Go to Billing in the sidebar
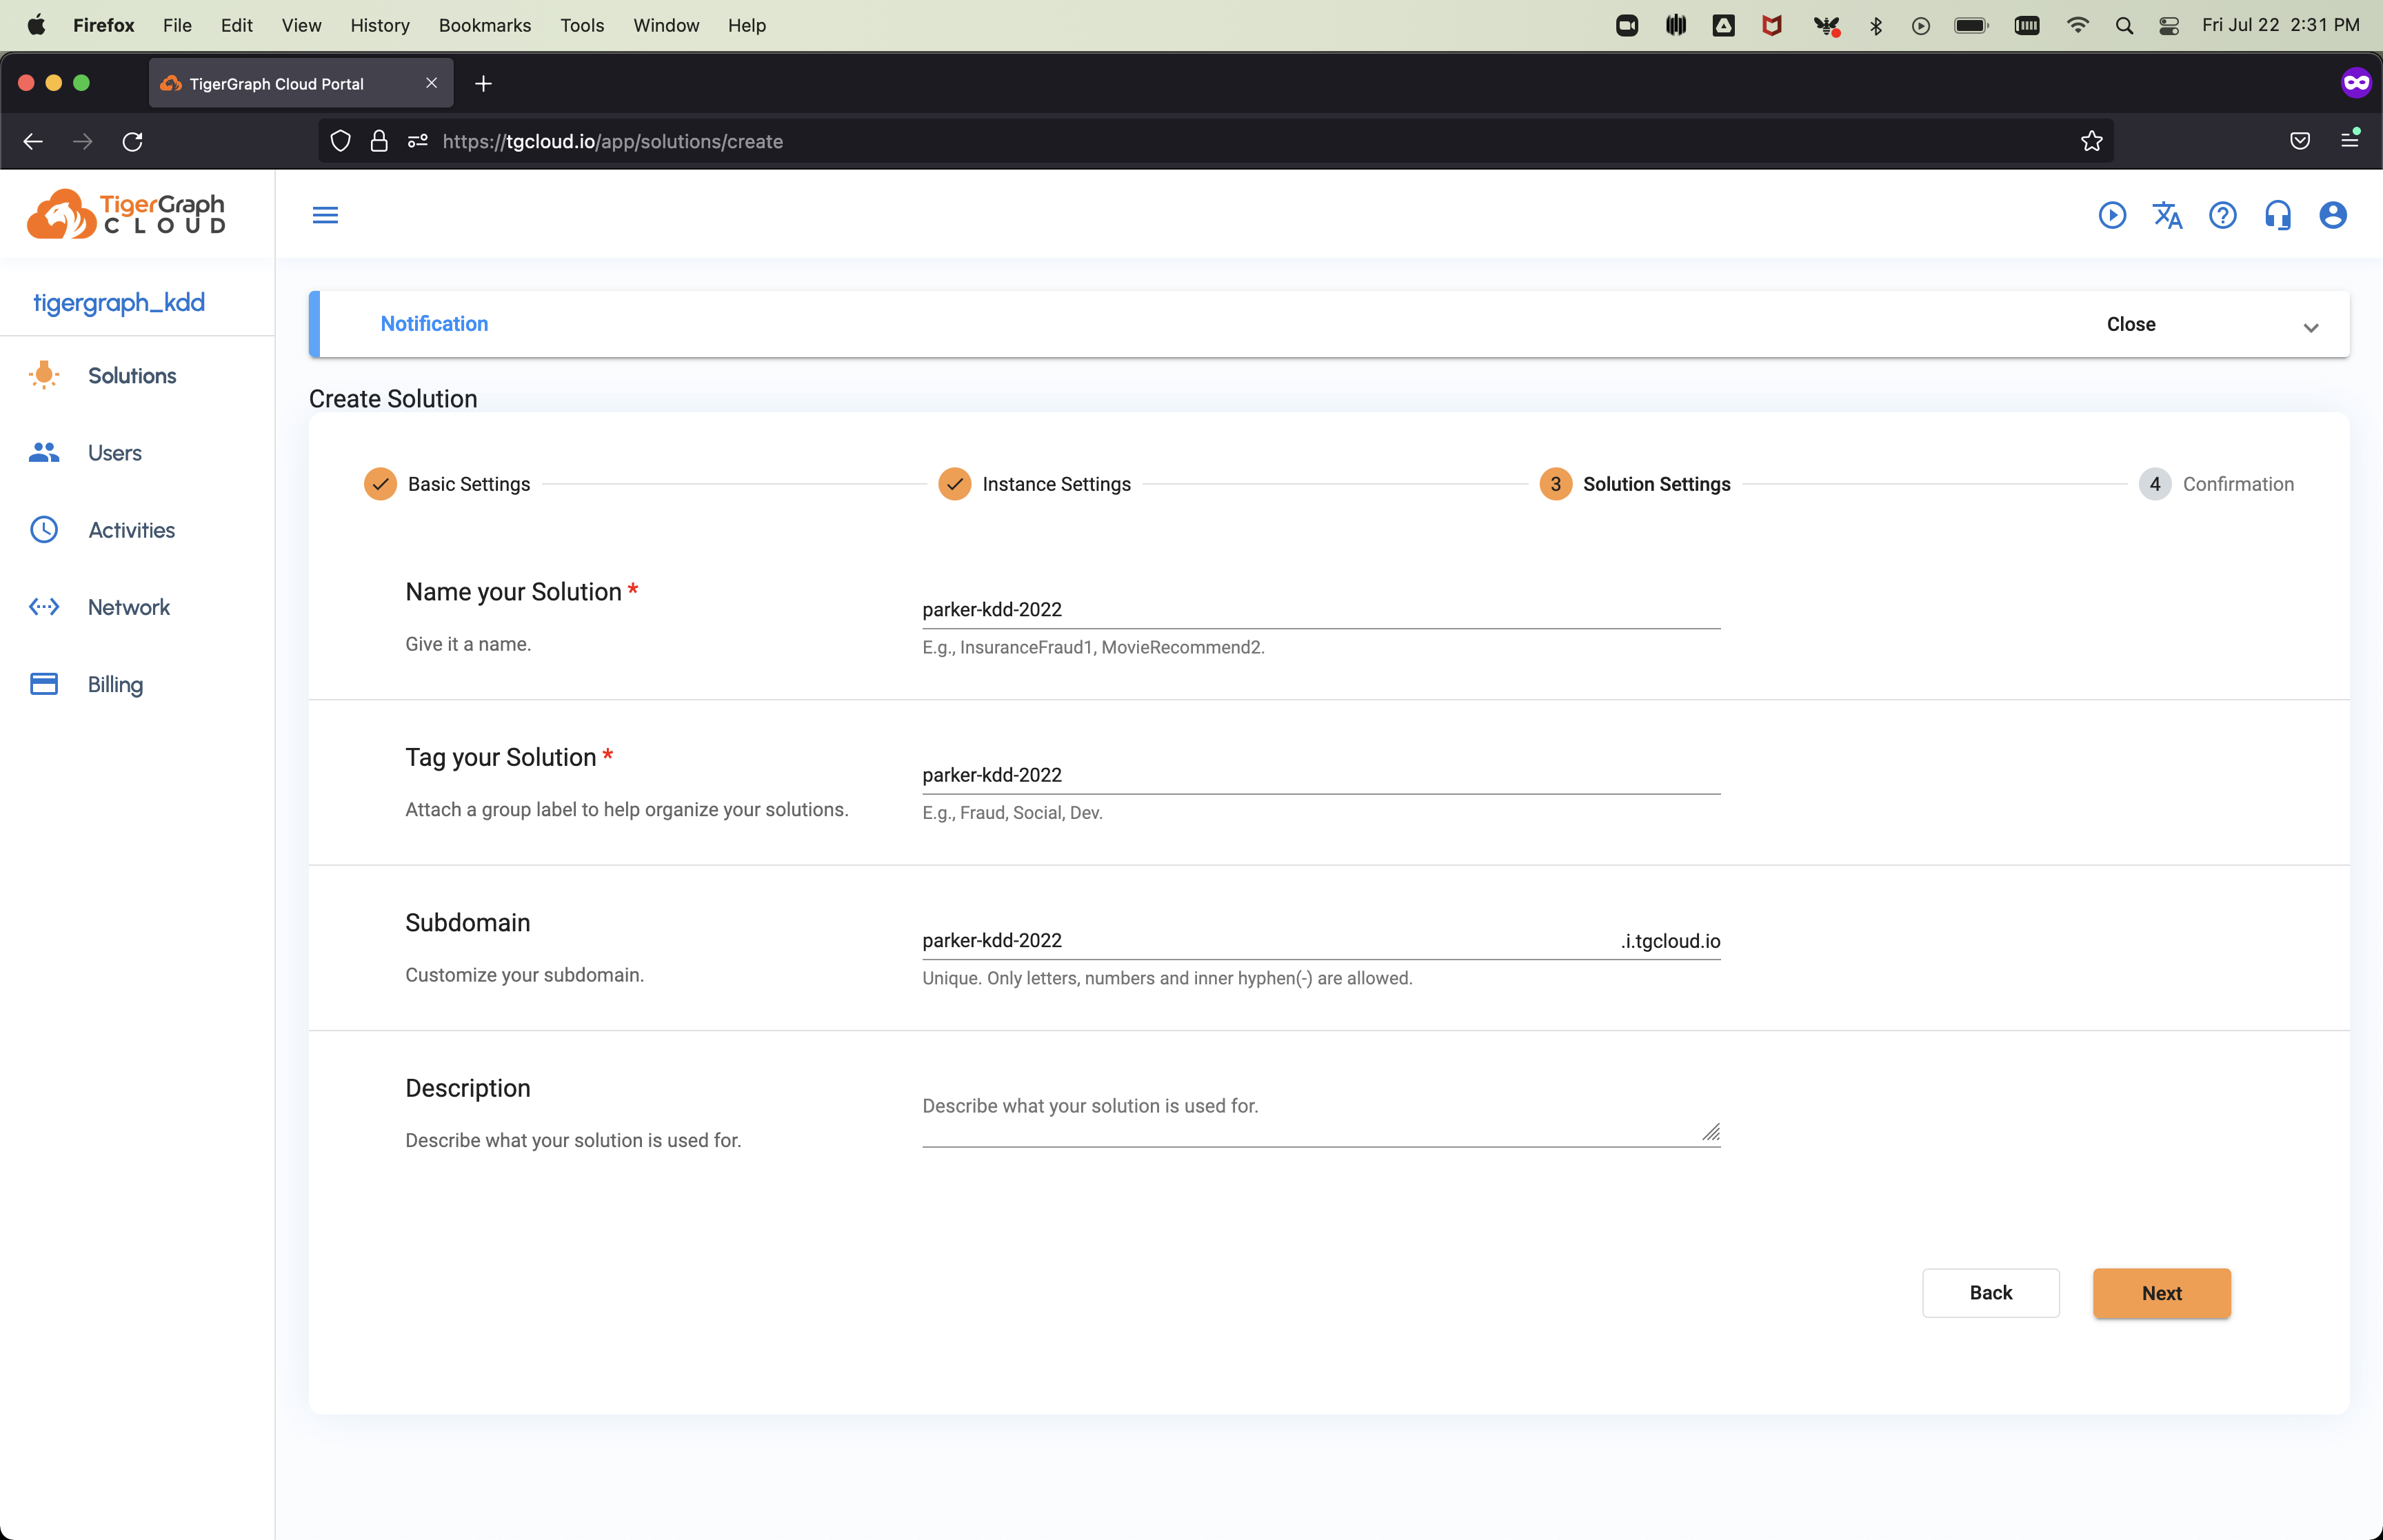2383x1540 pixels. pyautogui.click(x=115, y=684)
